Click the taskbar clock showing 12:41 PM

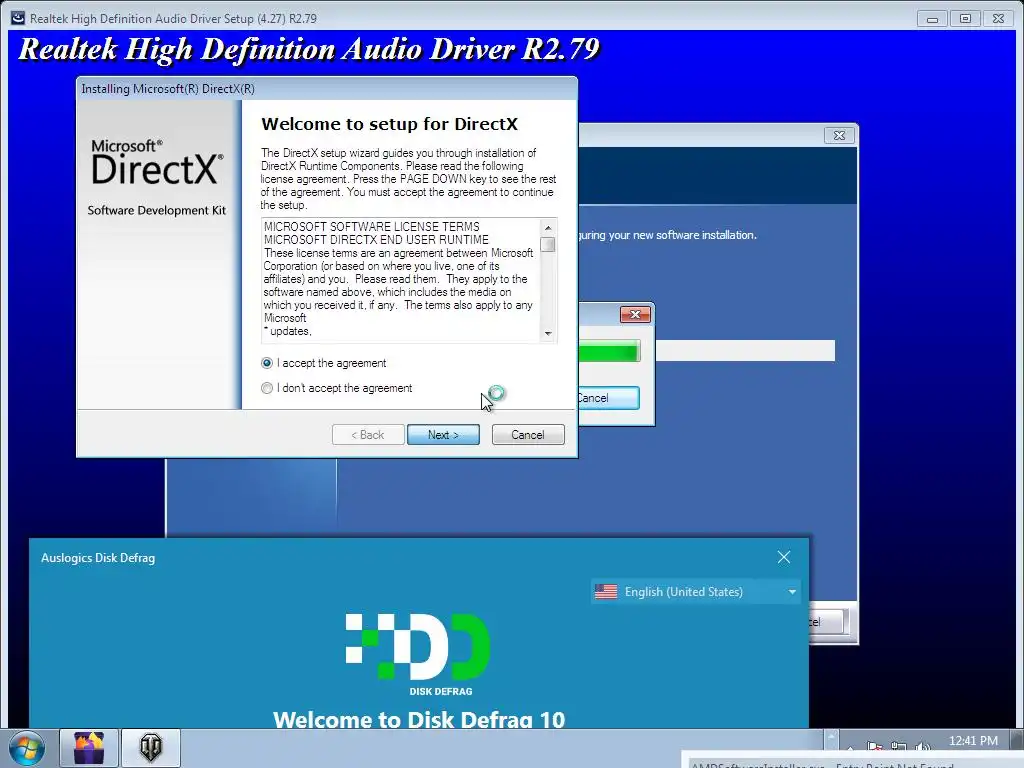pos(973,741)
